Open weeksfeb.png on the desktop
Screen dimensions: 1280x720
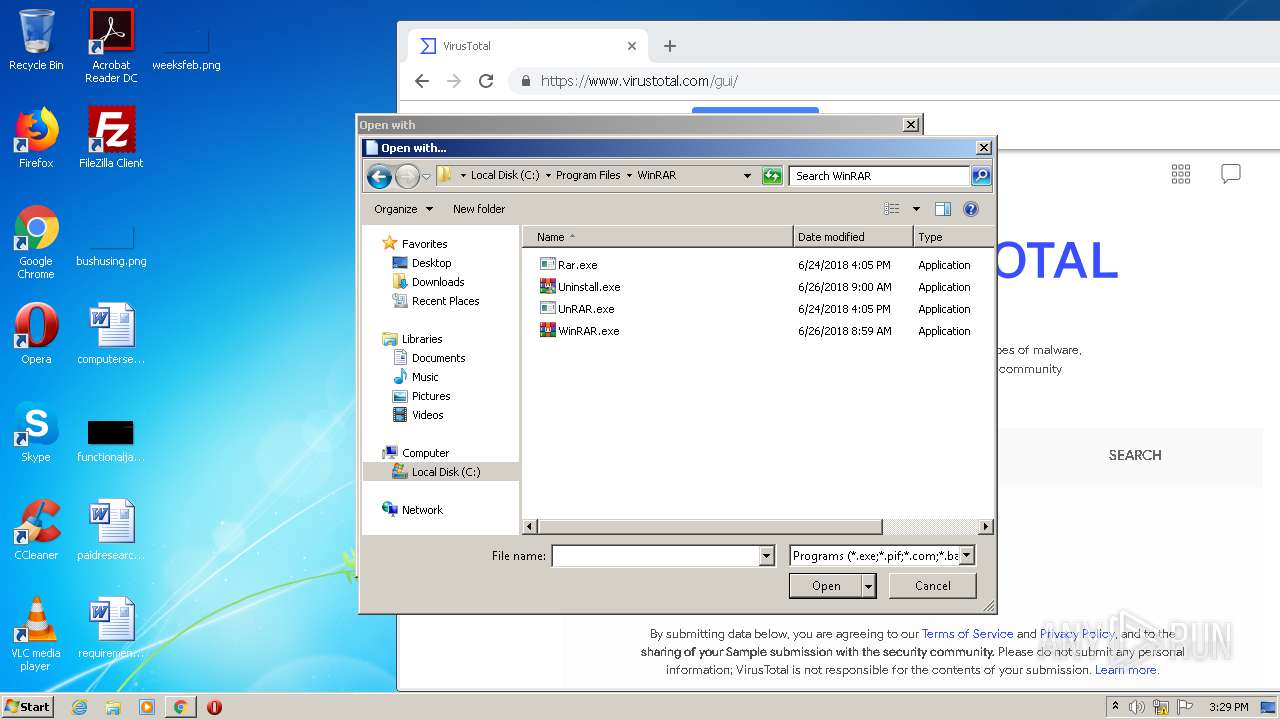pyautogui.click(x=186, y=49)
